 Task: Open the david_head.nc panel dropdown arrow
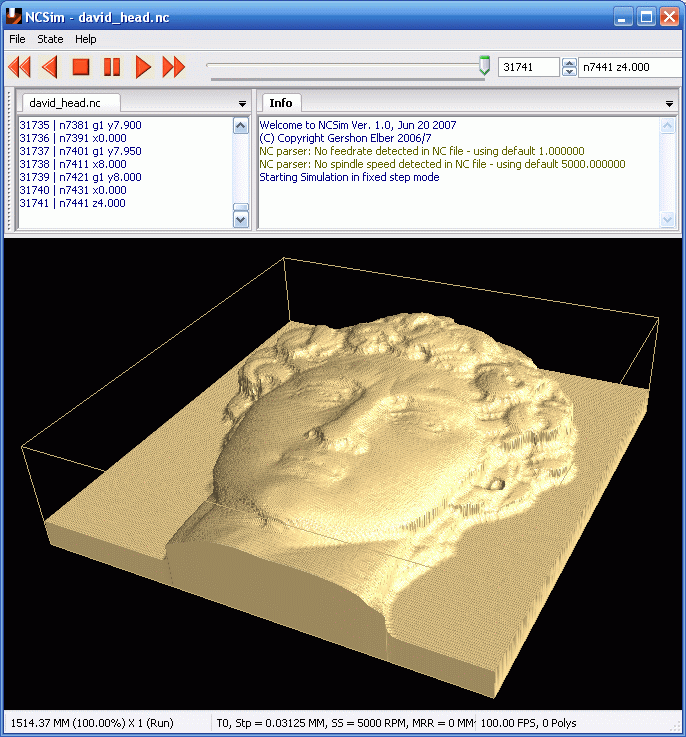242,104
